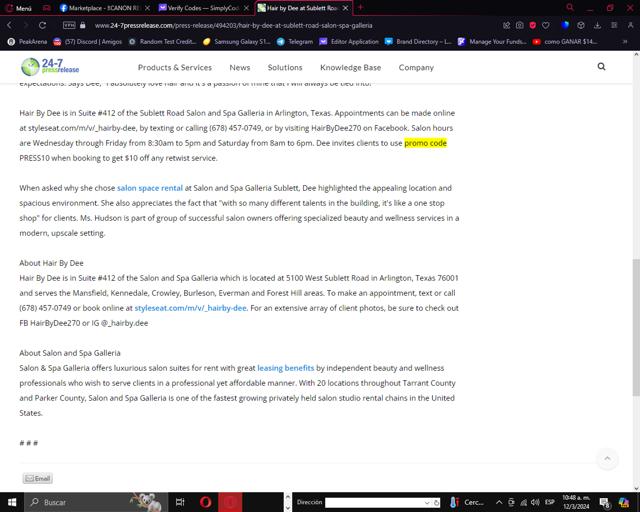Viewport: 640px width, 512px height.
Task: Open Task View on taskbar
Action: 180,502
